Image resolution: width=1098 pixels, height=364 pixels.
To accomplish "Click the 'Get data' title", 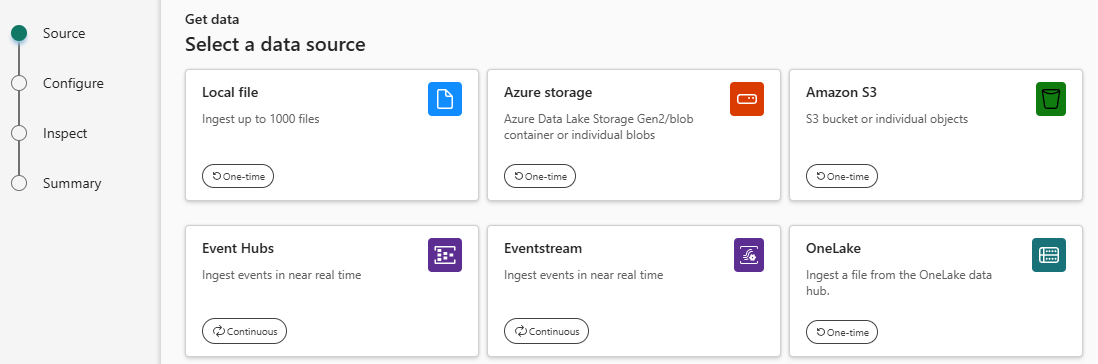I will 212,20.
